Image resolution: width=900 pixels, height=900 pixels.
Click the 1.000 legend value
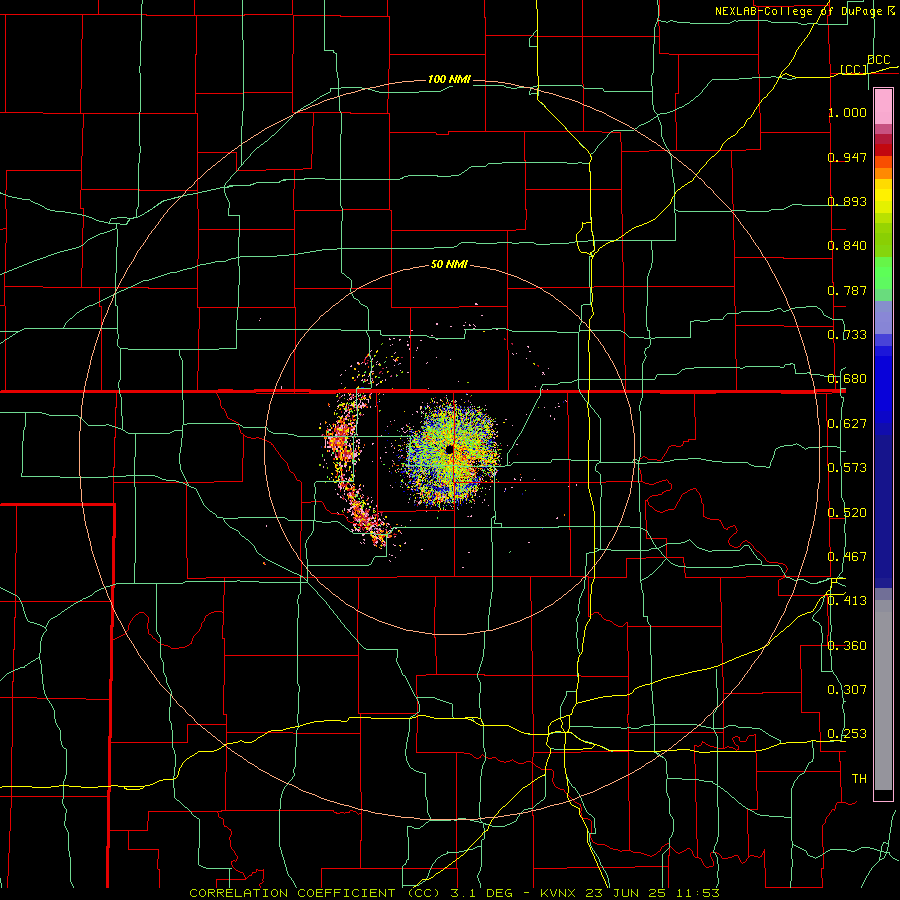coord(847,112)
